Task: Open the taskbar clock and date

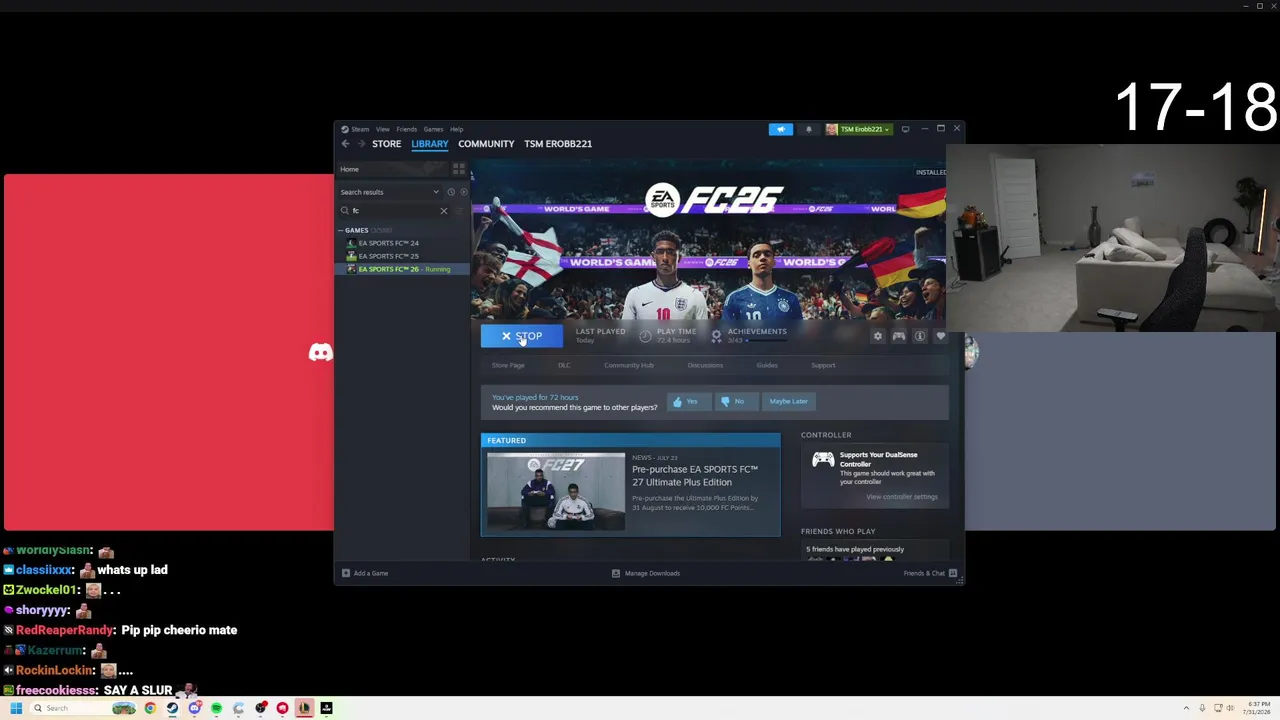Action: coord(1257,708)
